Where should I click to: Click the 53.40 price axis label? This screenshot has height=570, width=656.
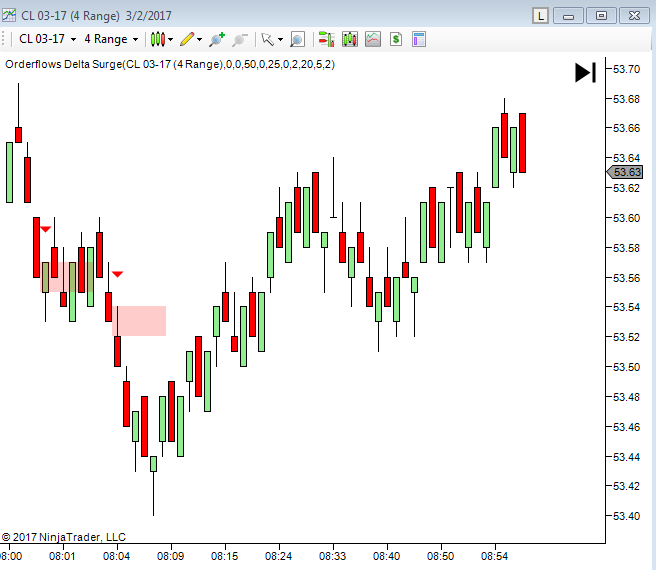[626, 516]
